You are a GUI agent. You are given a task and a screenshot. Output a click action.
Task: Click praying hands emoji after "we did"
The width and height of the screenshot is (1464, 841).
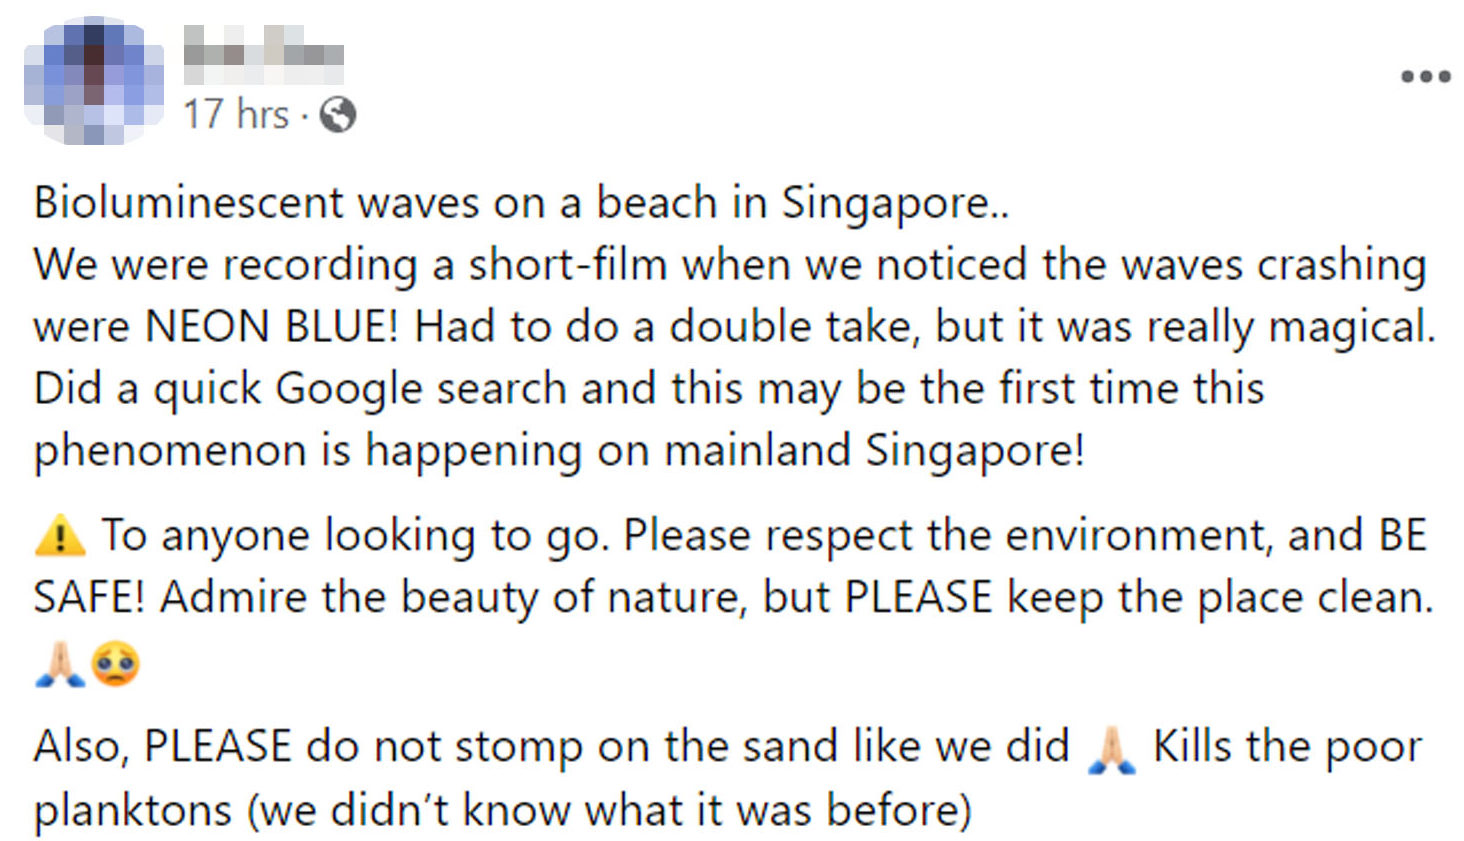(x=1111, y=749)
